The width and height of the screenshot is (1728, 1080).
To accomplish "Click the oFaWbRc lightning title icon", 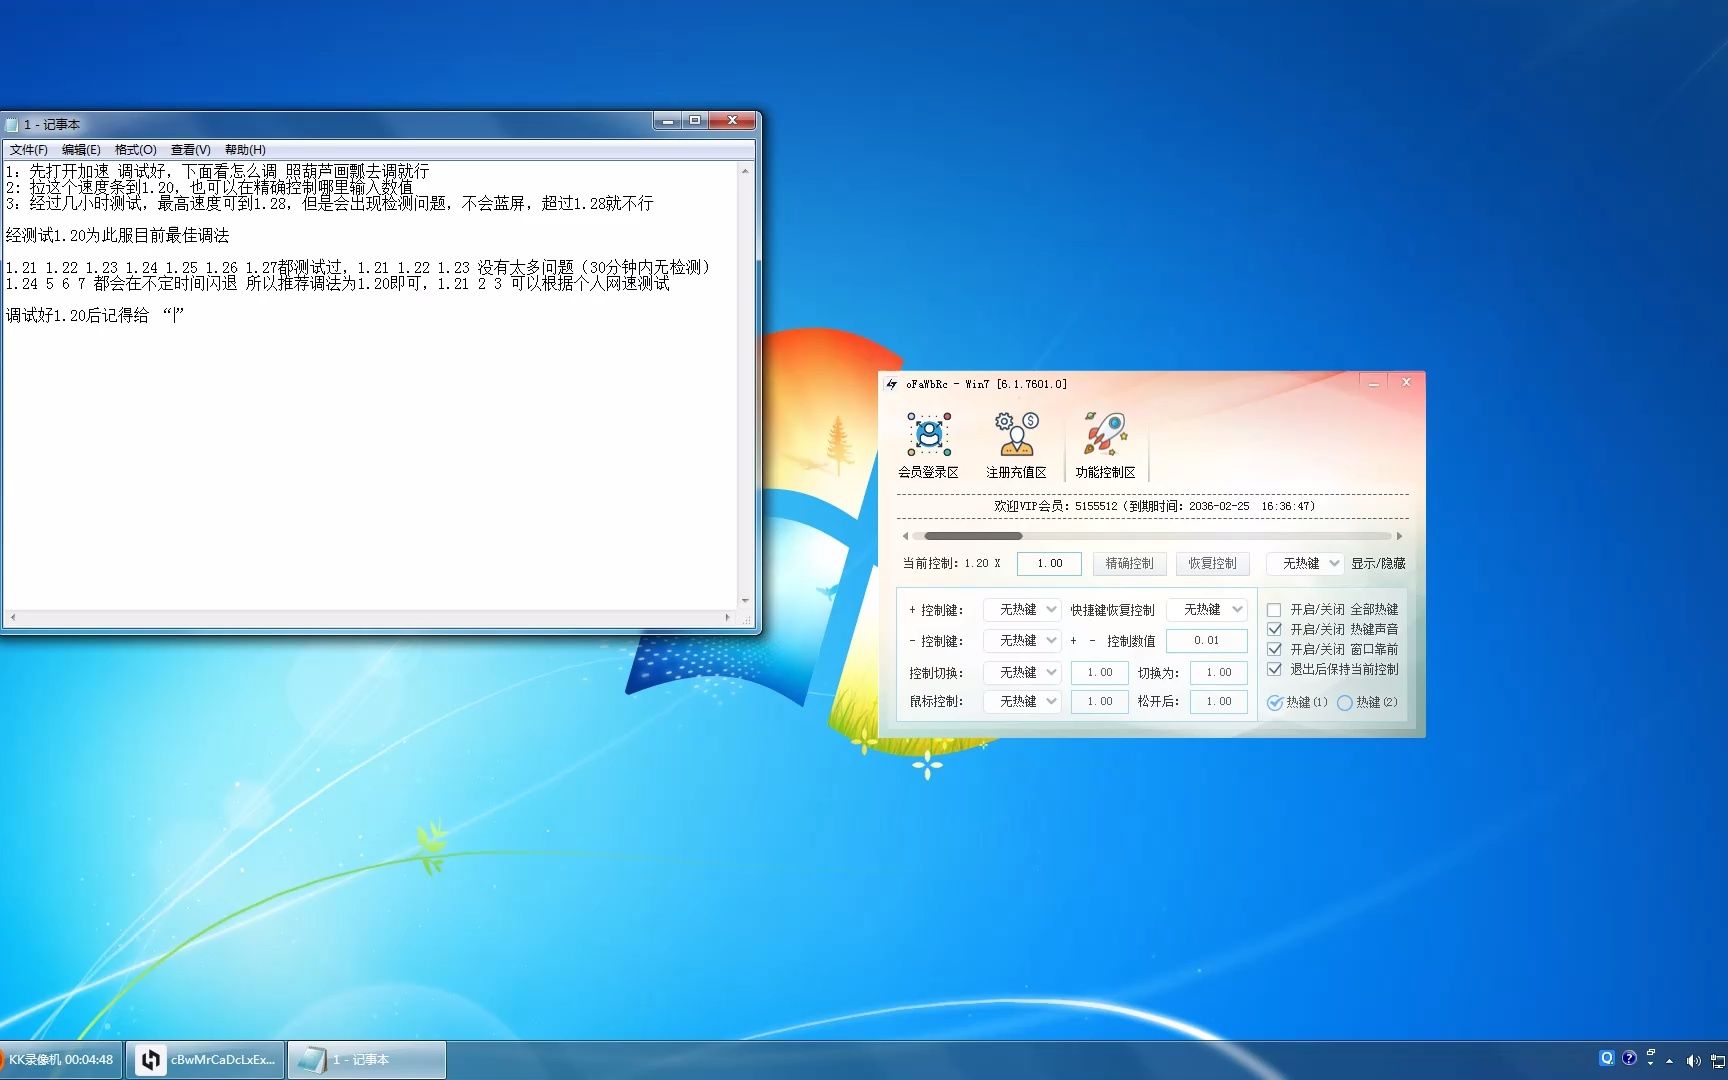I will click(x=891, y=384).
